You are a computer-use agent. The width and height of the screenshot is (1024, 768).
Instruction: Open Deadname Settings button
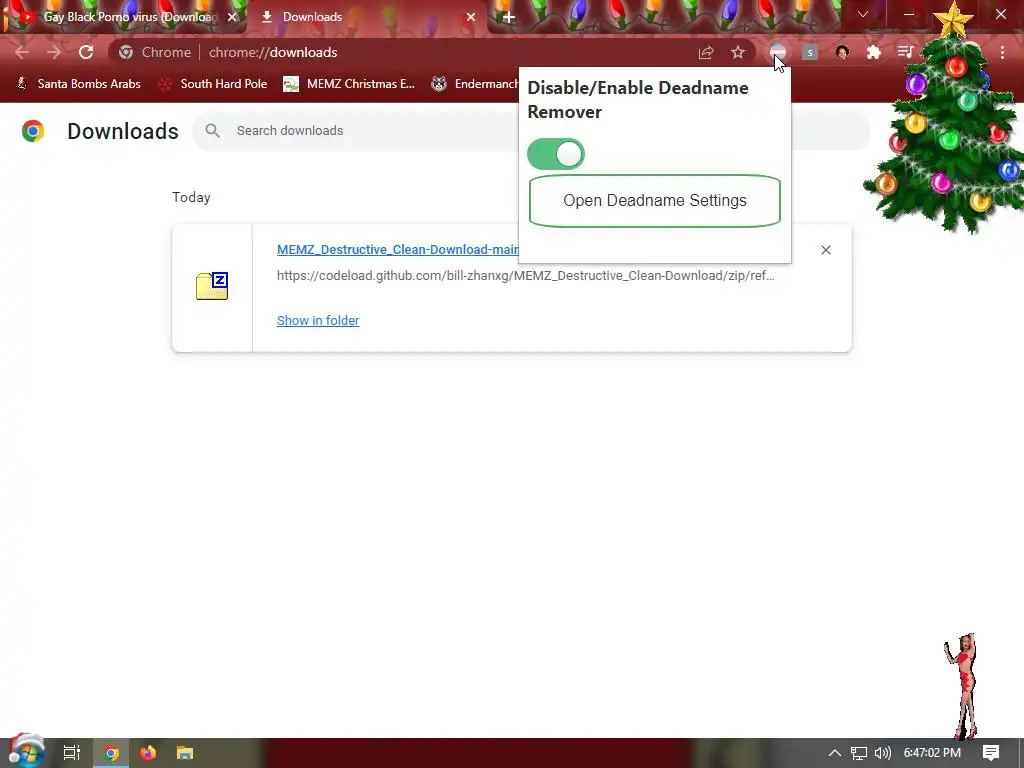pos(654,200)
